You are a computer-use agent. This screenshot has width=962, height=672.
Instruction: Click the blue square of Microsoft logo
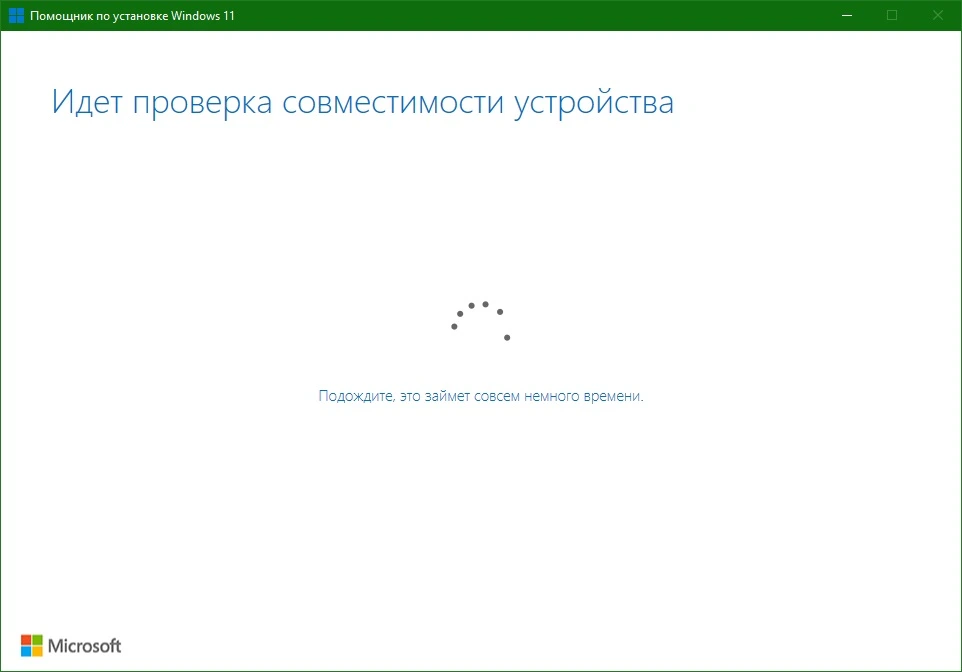tap(26, 651)
